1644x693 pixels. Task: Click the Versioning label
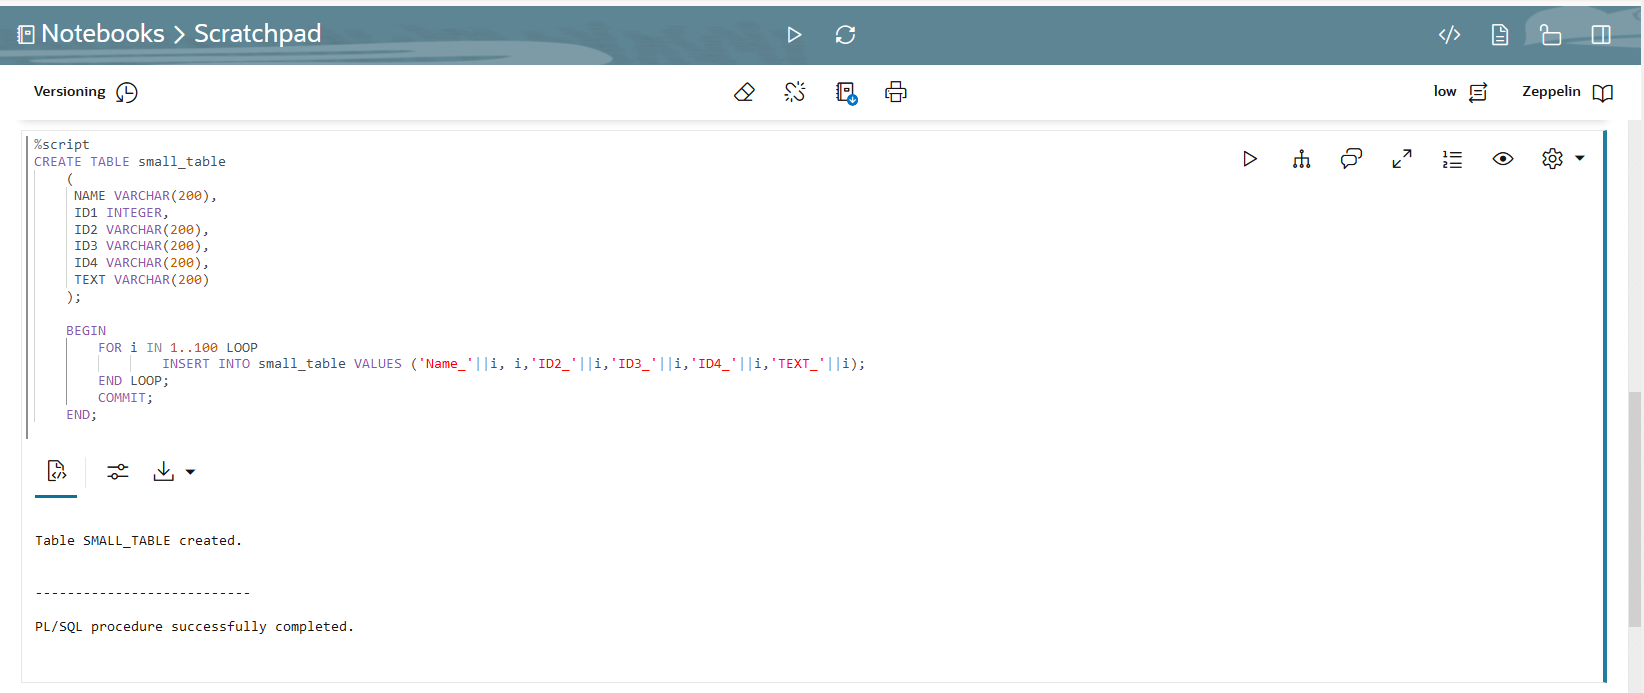[69, 91]
